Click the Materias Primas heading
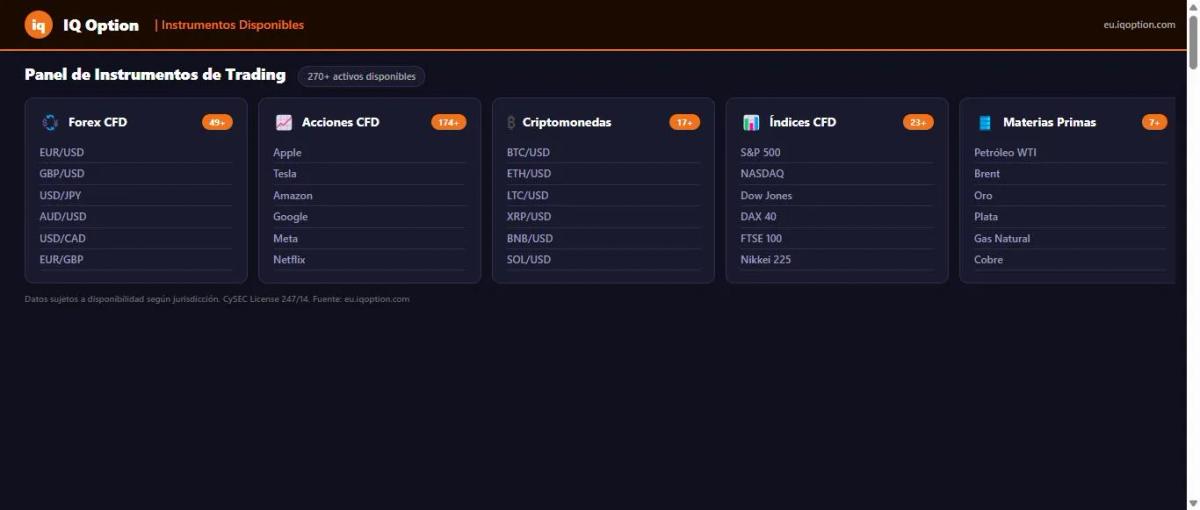The height and width of the screenshot is (510, 1200). point(1050,122)
